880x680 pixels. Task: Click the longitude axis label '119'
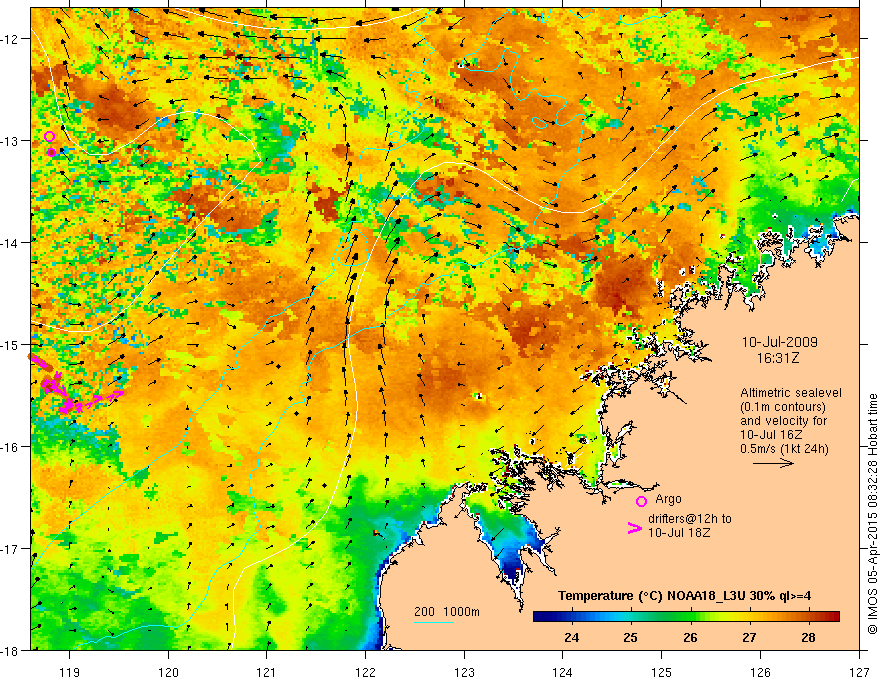click(x=70, y=672)
